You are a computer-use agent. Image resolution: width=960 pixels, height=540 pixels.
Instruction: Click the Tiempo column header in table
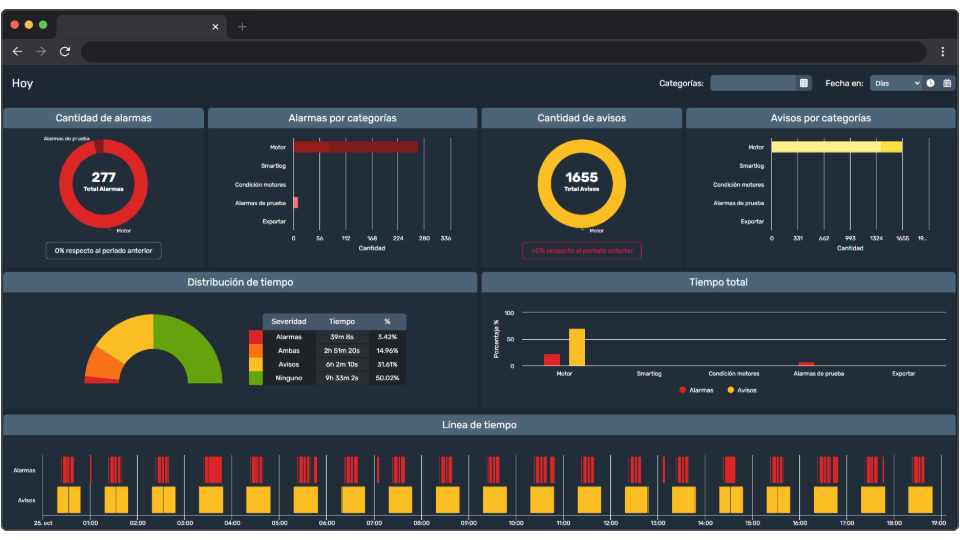pos(342,322)
